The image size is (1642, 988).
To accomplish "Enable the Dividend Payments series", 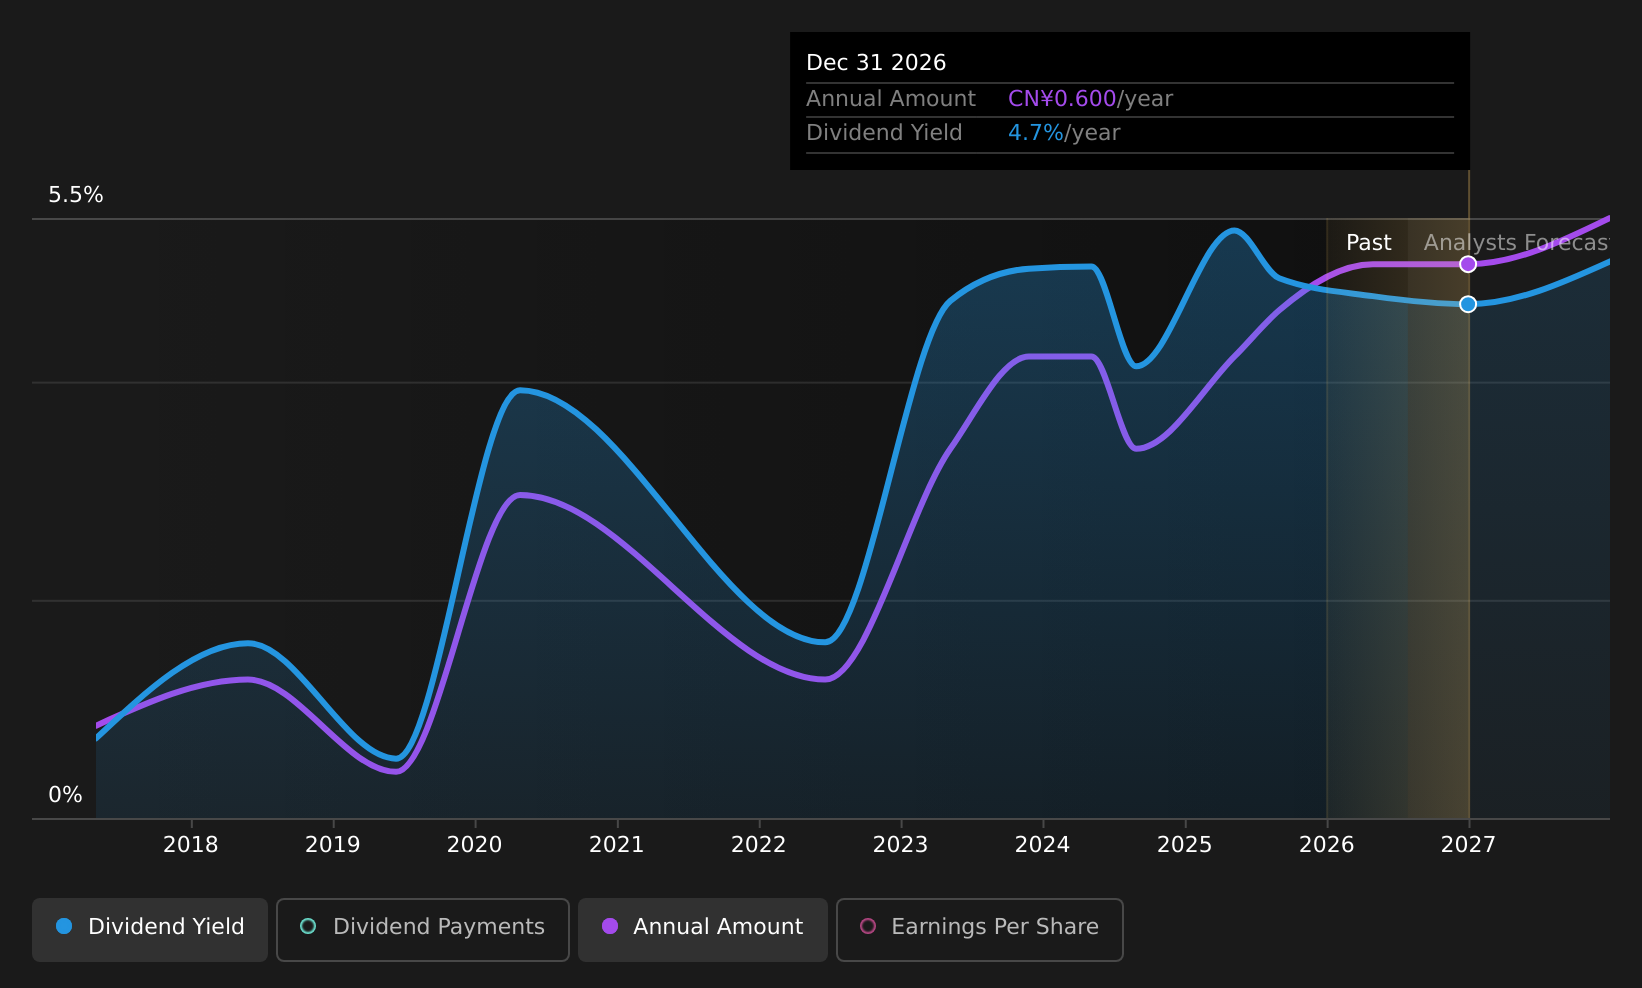I will coord(423,930).
